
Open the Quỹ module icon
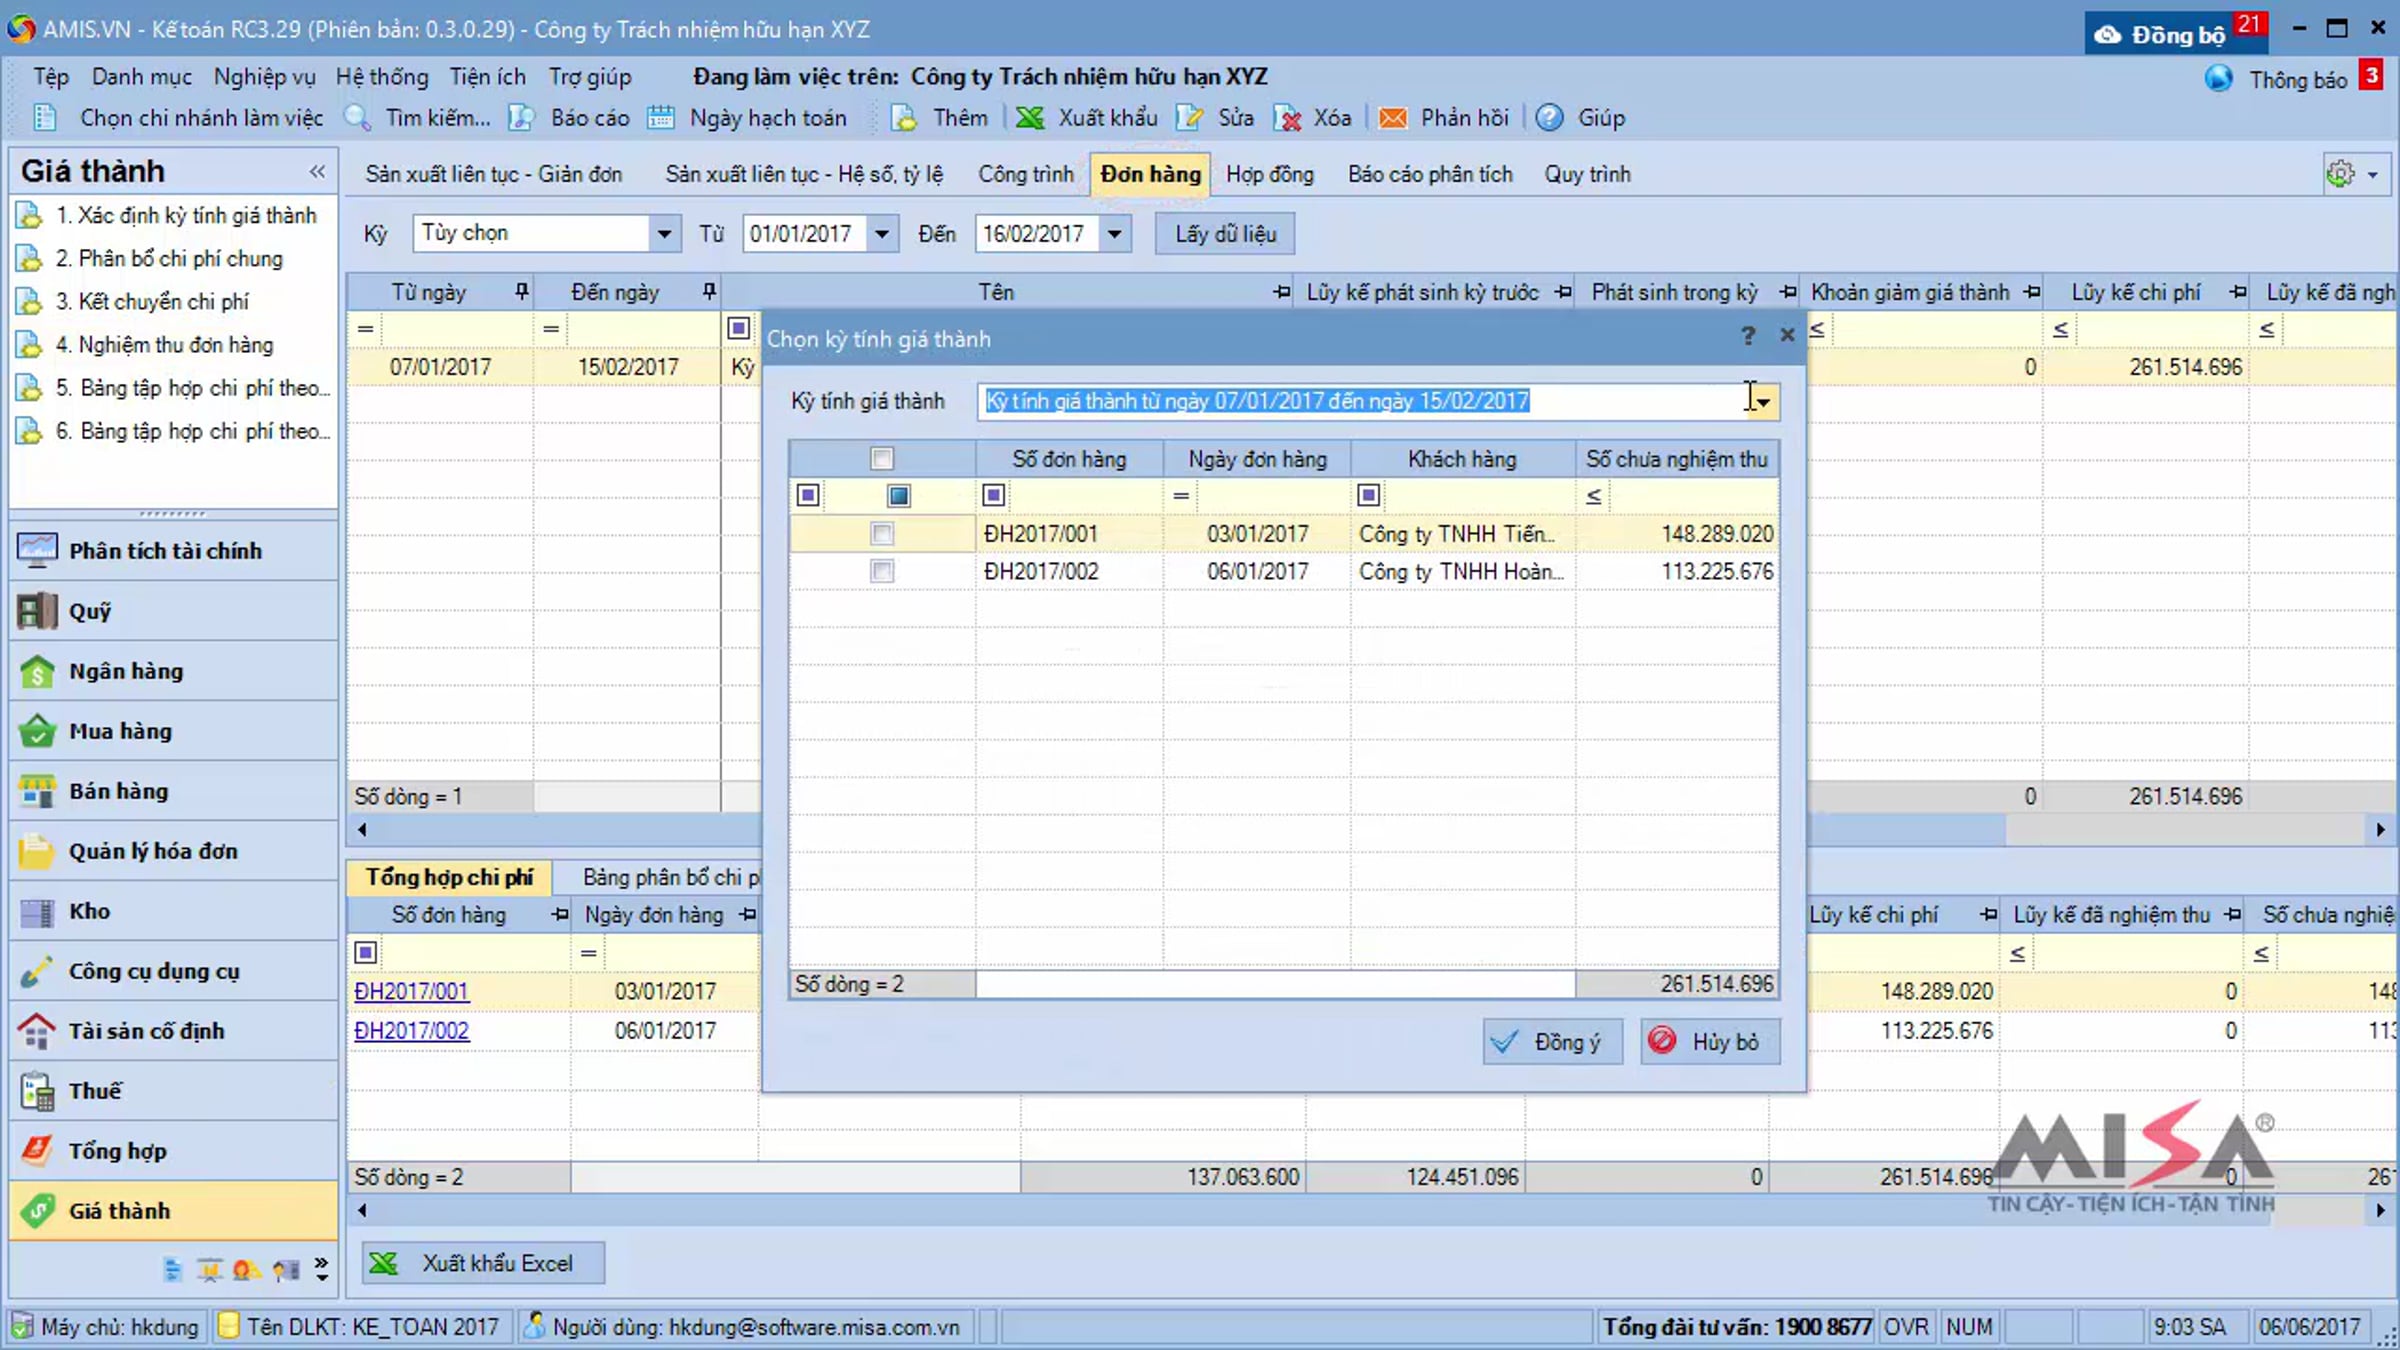pos(37,611)
